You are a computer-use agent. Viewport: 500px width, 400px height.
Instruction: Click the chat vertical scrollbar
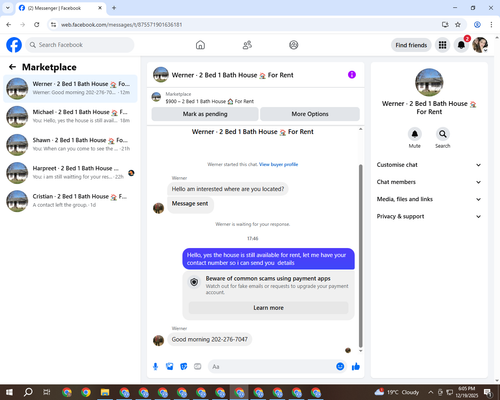pos(360,256)
